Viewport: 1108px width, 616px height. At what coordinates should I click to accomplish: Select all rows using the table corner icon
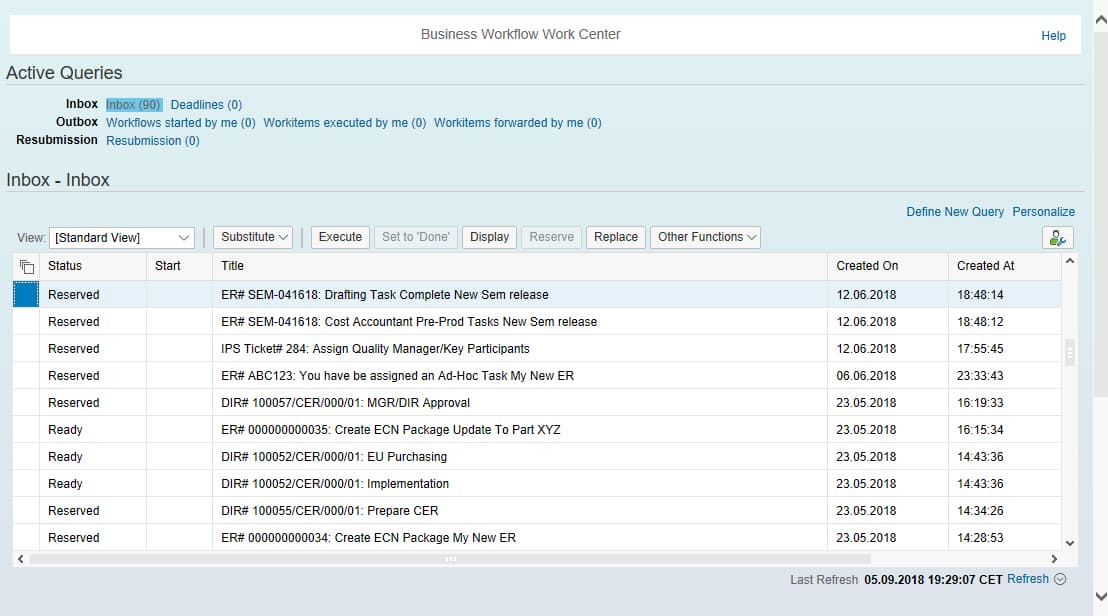pyautogui.click(x=25, y=265)
